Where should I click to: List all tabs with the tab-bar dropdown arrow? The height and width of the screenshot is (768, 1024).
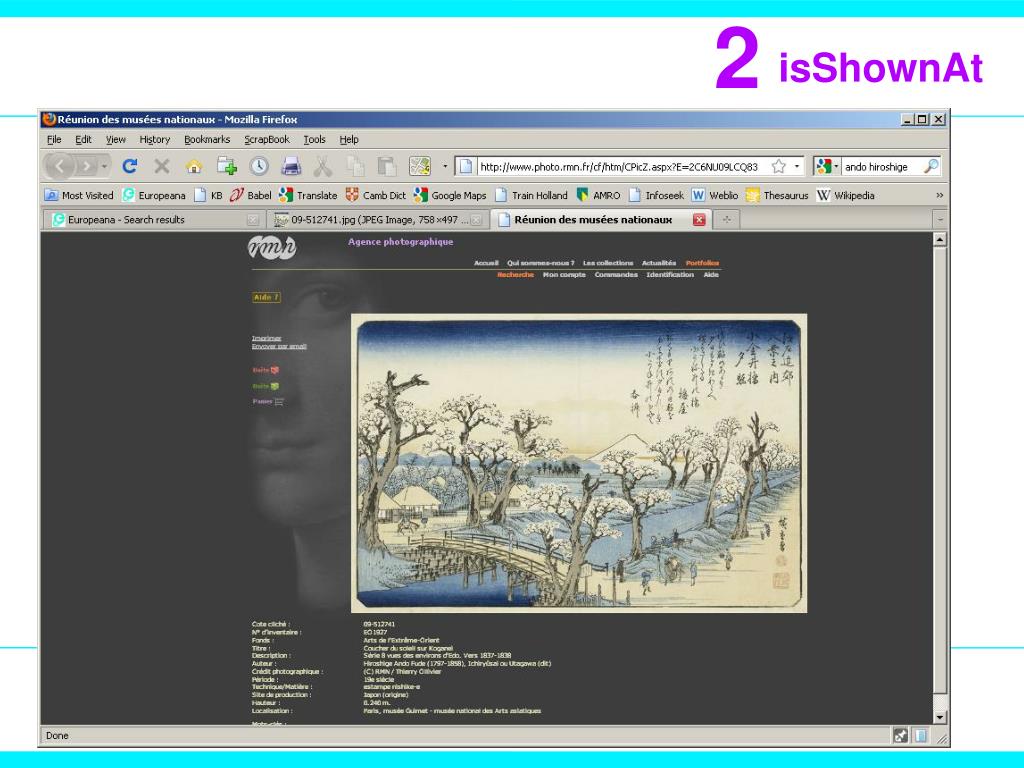point(940,220)
